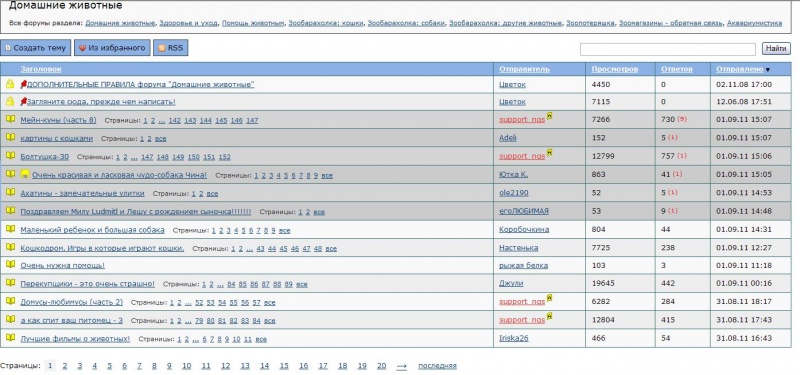The image size is (800, 375).
Task: Click the Найти search button
Action: 776,48
